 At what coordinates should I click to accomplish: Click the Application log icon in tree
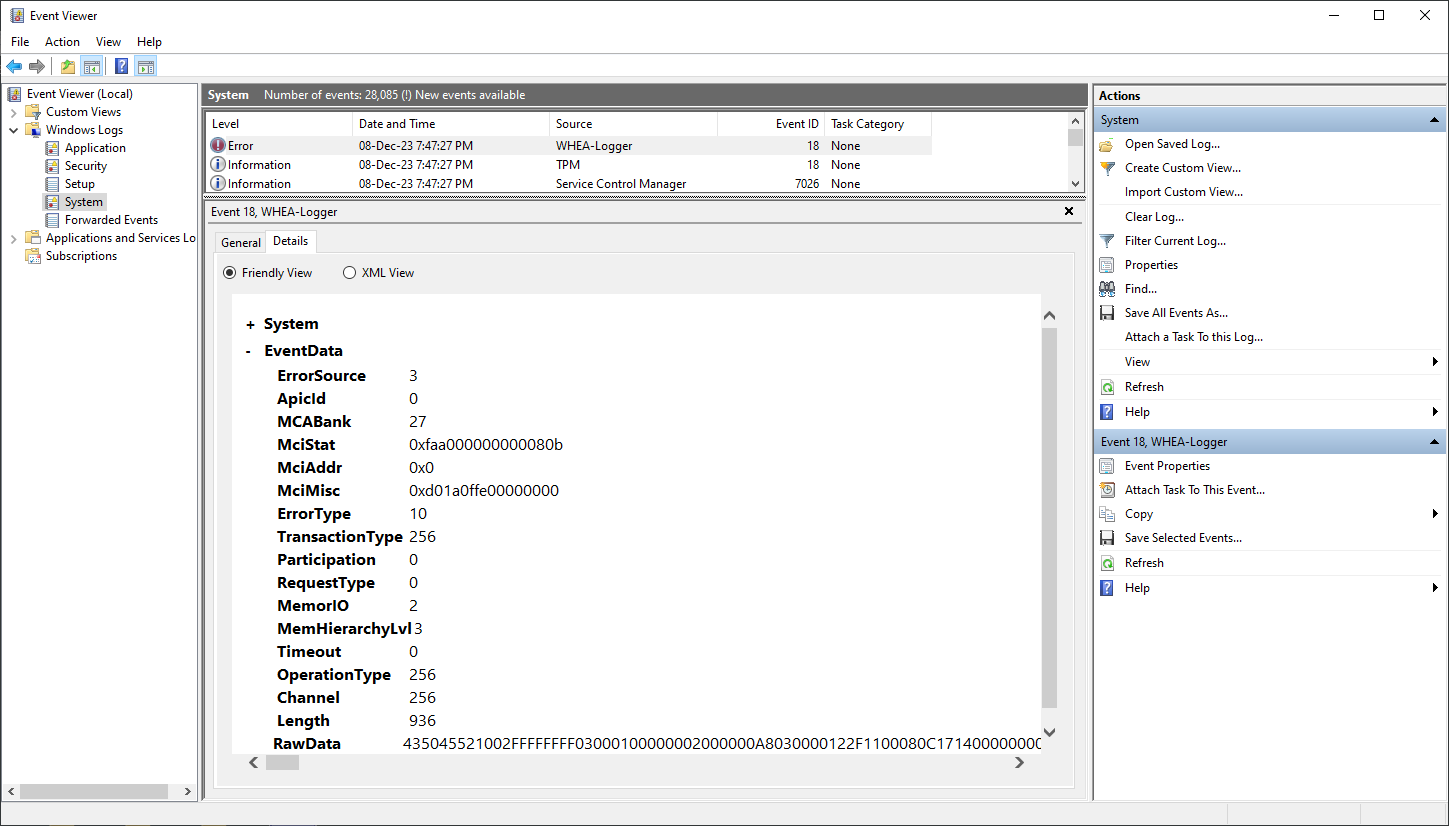point(53,148)
